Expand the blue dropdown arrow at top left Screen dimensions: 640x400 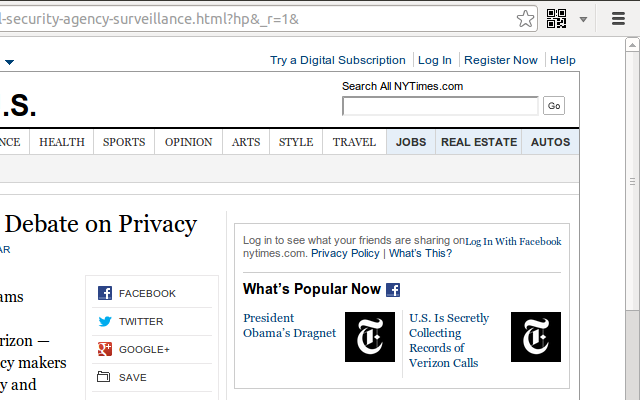9,62
